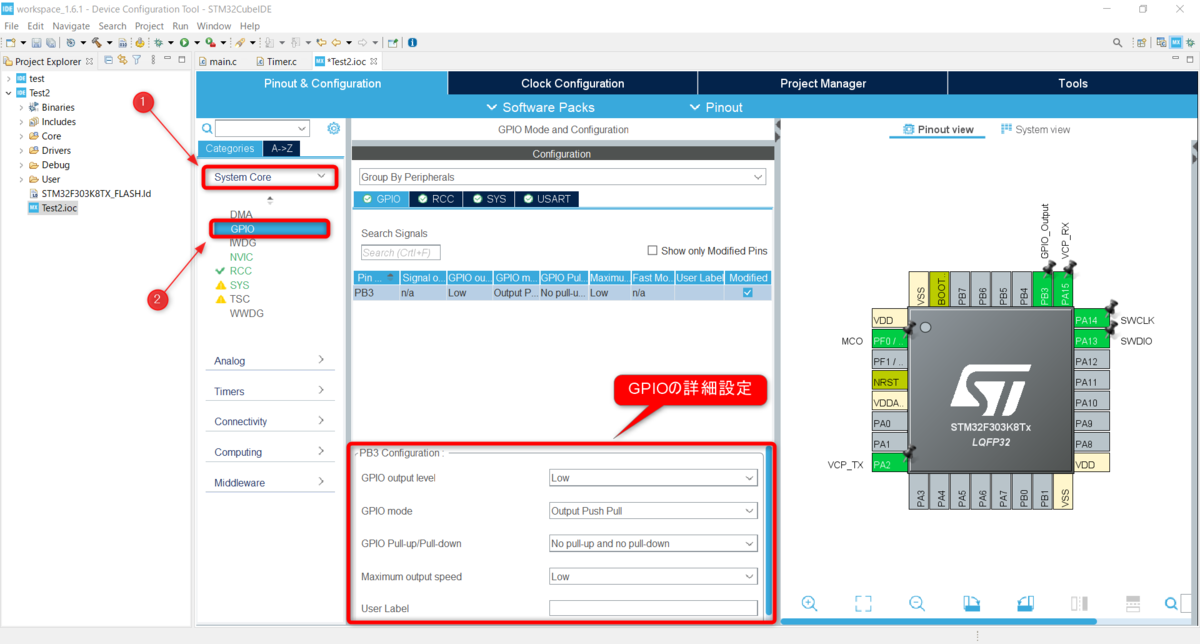The image size is (1200, 644).
Task: Open the Window menu
Action: pyautogui.click(x=214, y=25)
